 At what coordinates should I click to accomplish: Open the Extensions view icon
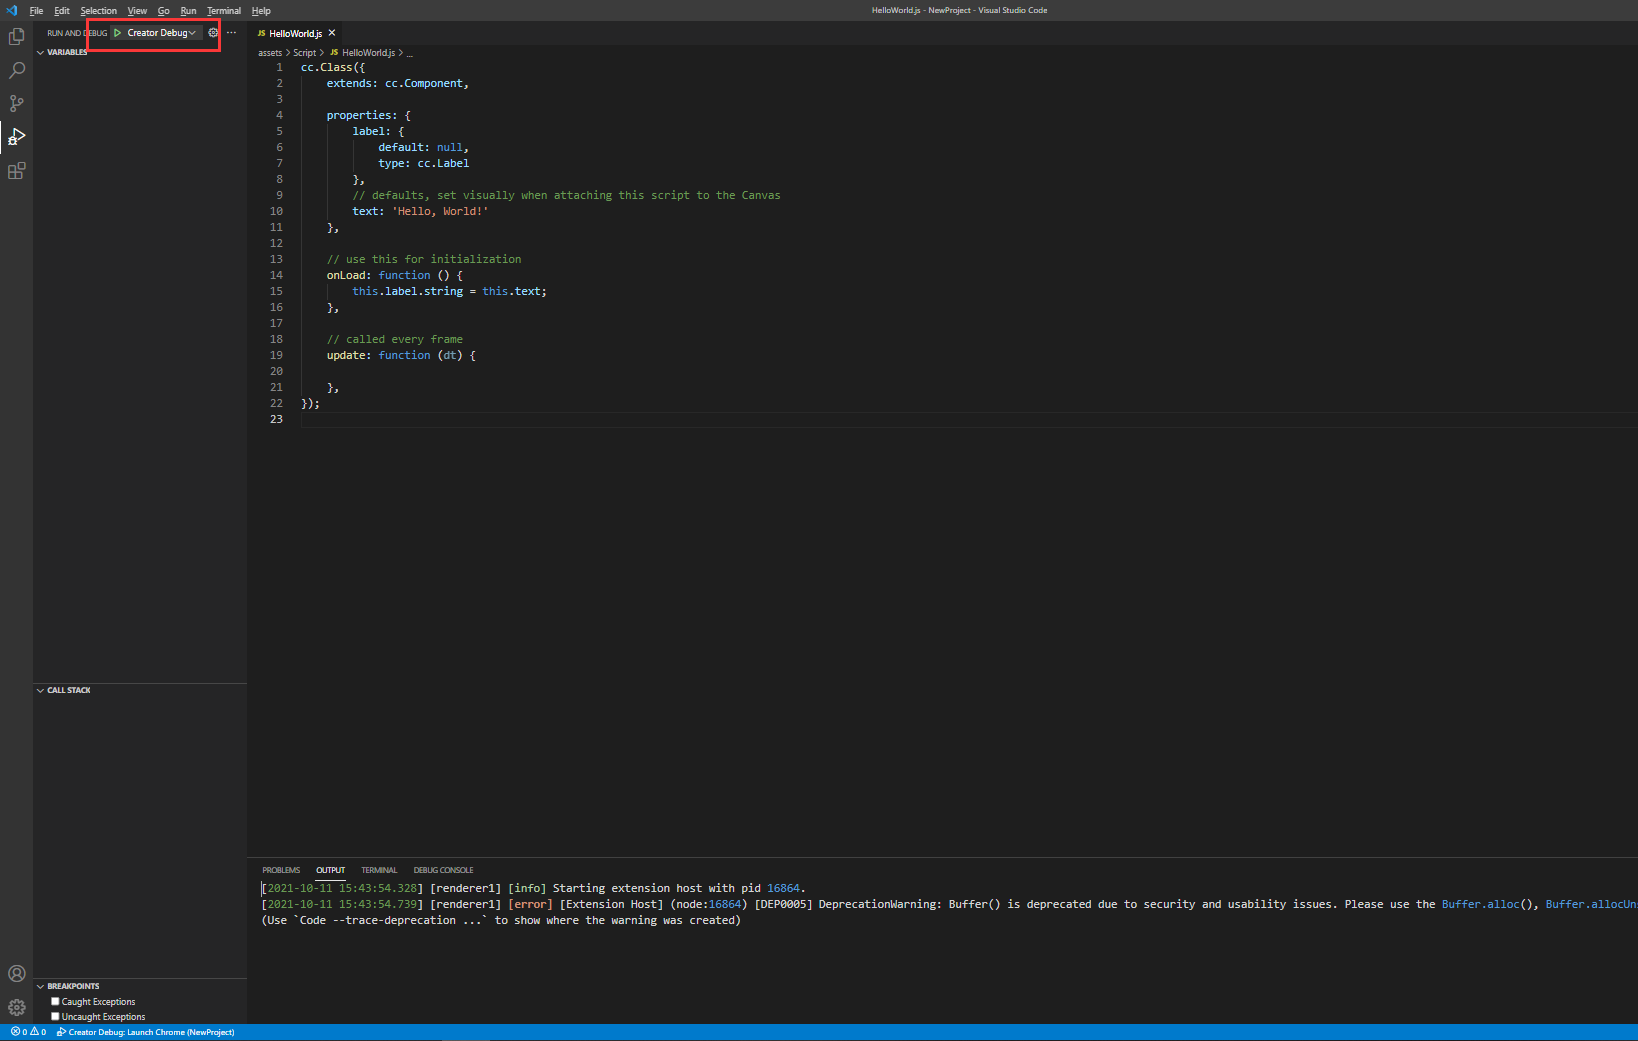tap(16, 171)
